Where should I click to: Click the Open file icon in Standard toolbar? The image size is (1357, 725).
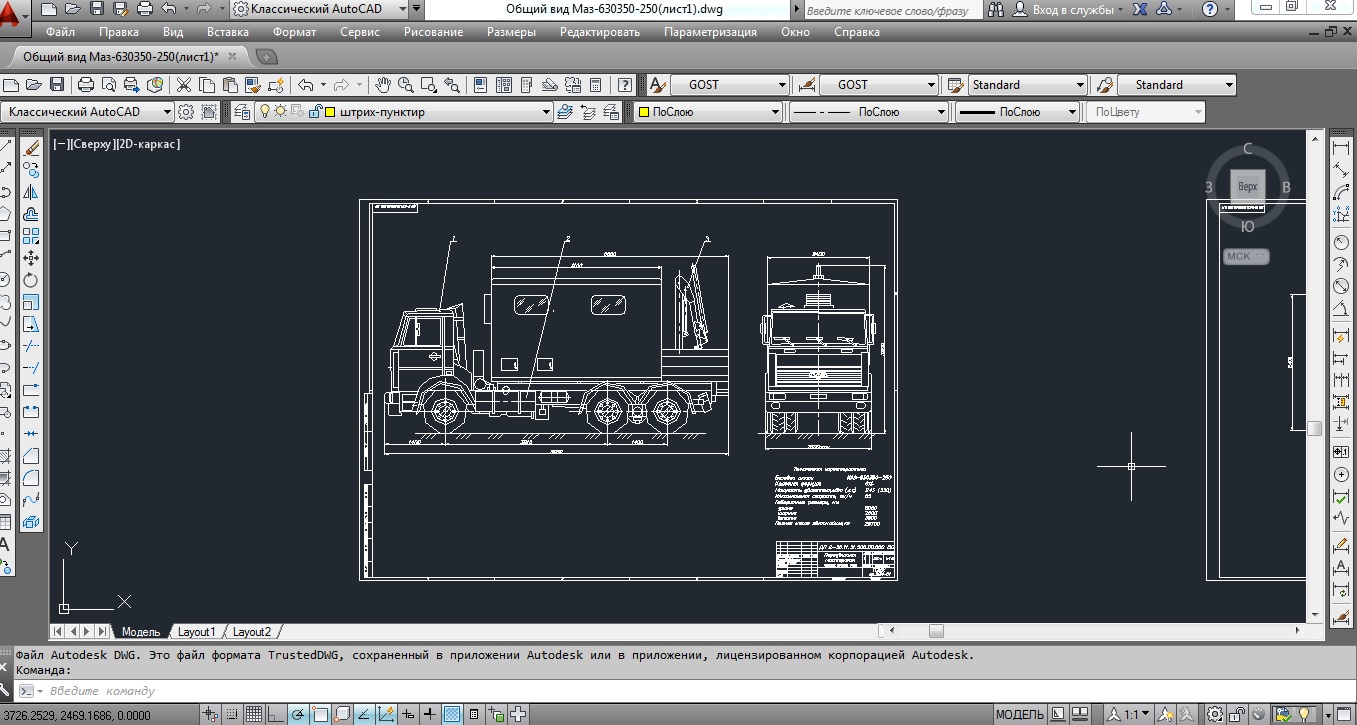point(33,85)
